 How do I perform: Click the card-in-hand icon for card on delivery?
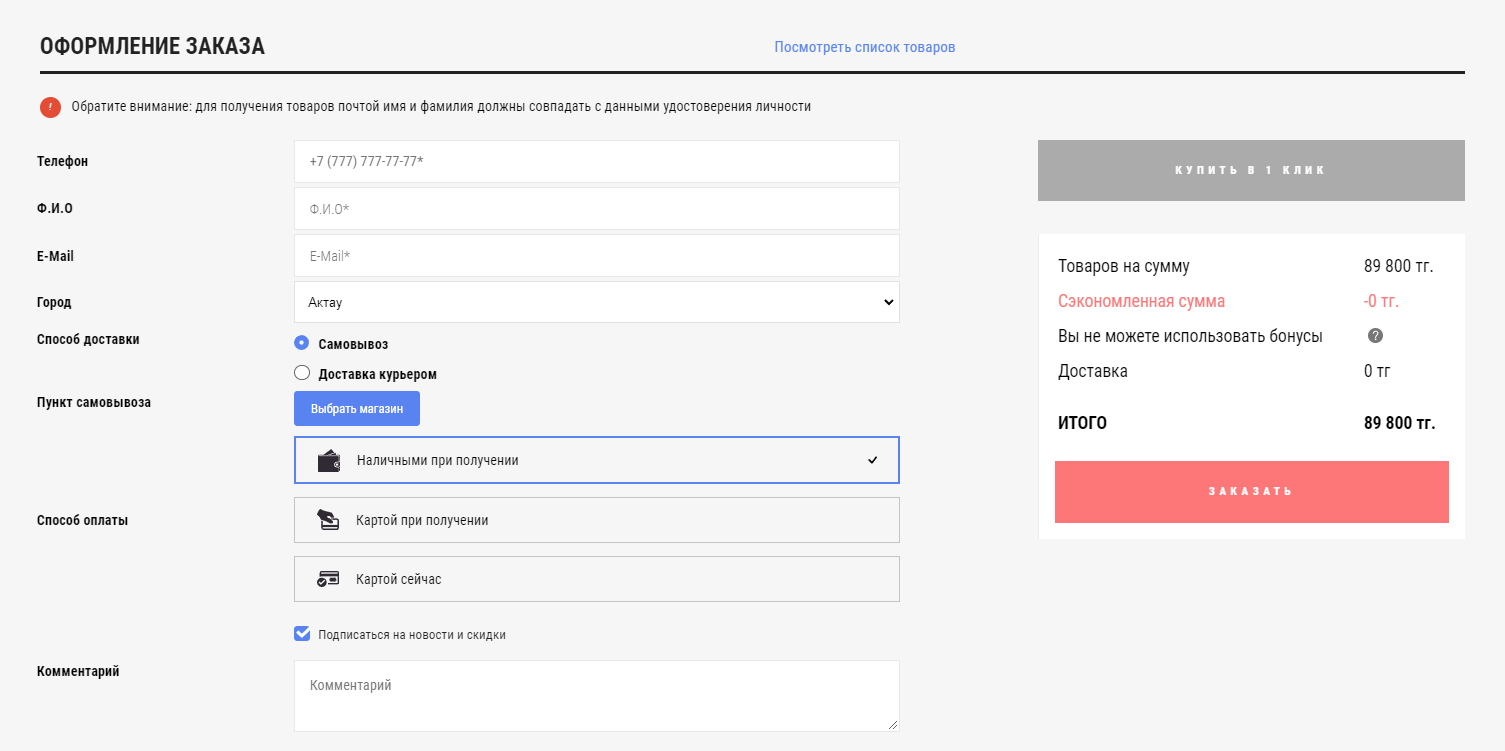328,520
